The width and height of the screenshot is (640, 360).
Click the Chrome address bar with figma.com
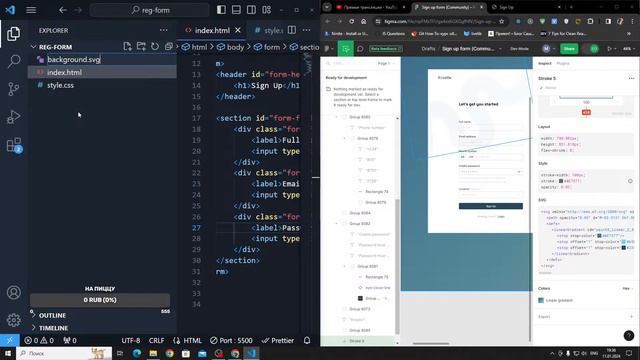point(441,21)
